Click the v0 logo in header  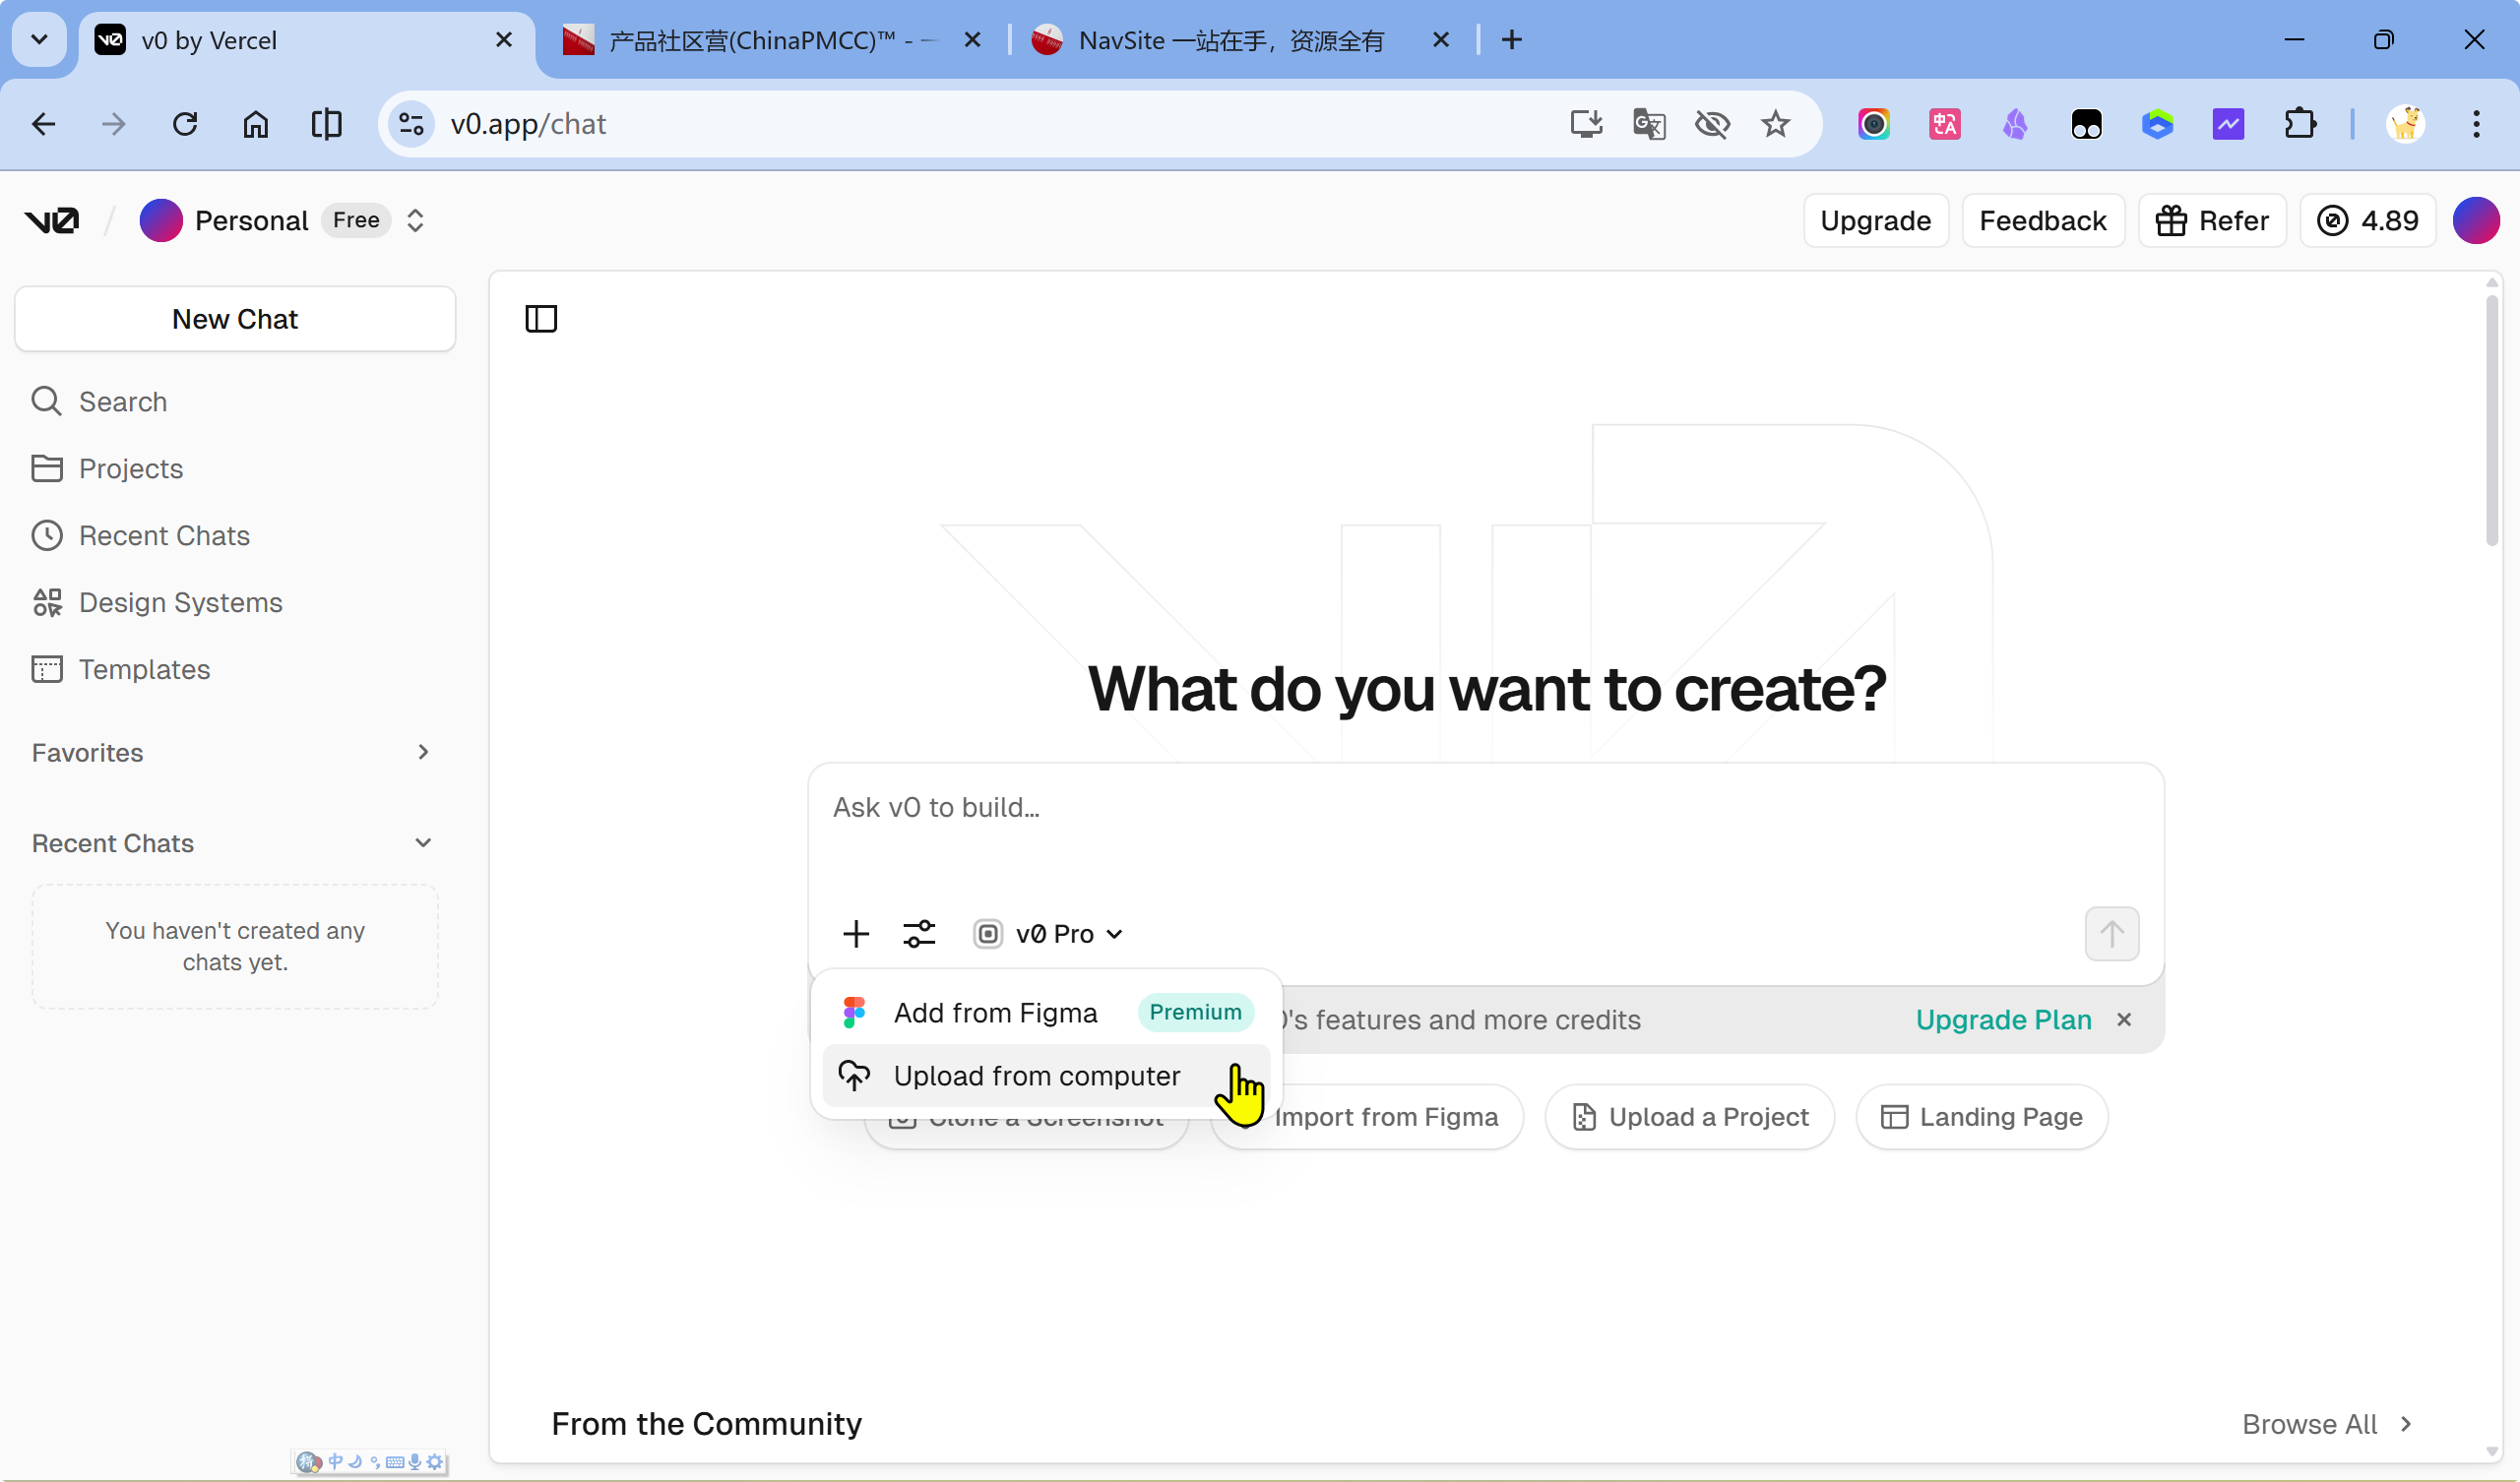click(52, 221)
